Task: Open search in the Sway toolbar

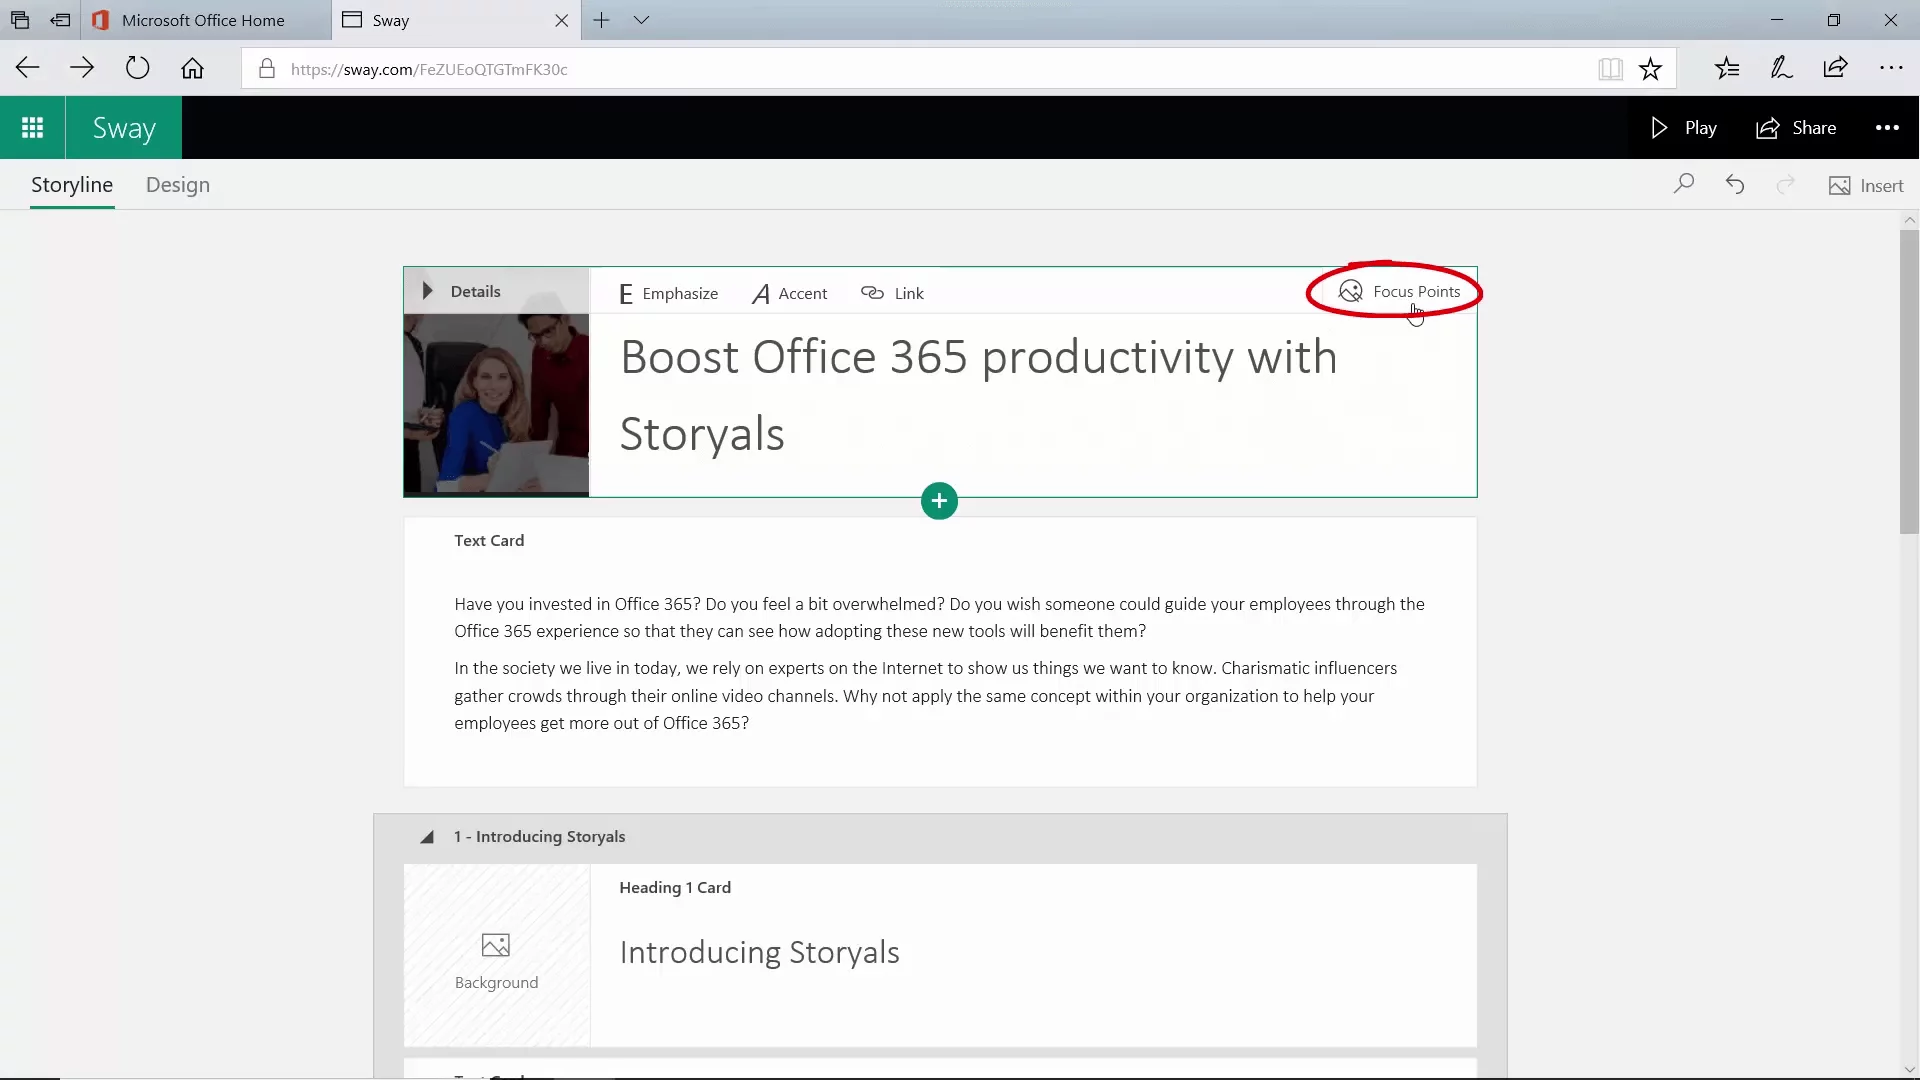Action: pos(1684,184)
